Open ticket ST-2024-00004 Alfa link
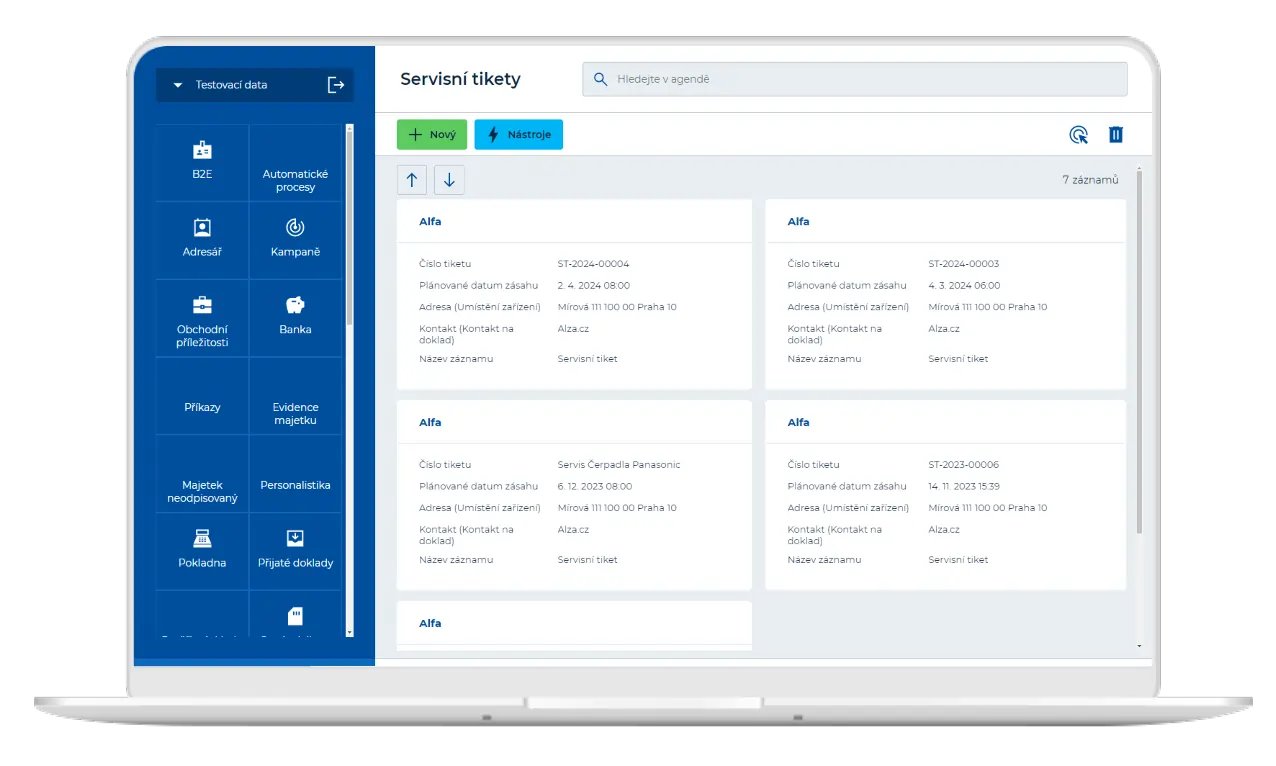This screenshot has width=1276, height=766. [430, 222]
